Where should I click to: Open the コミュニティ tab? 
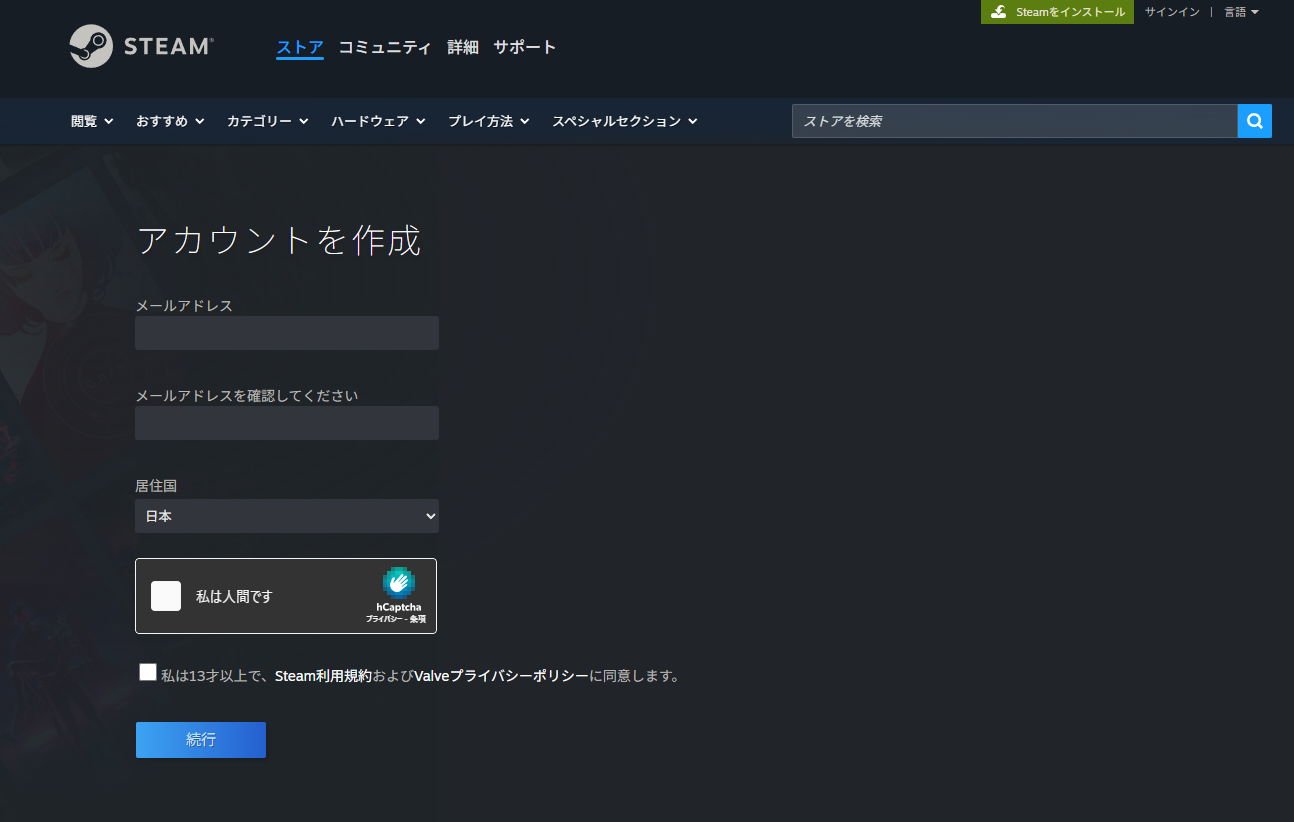click(385, 47)
